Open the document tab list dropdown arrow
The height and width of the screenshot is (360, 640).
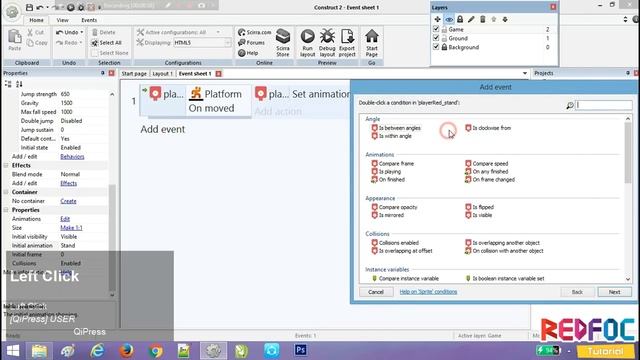click(524, 73)
